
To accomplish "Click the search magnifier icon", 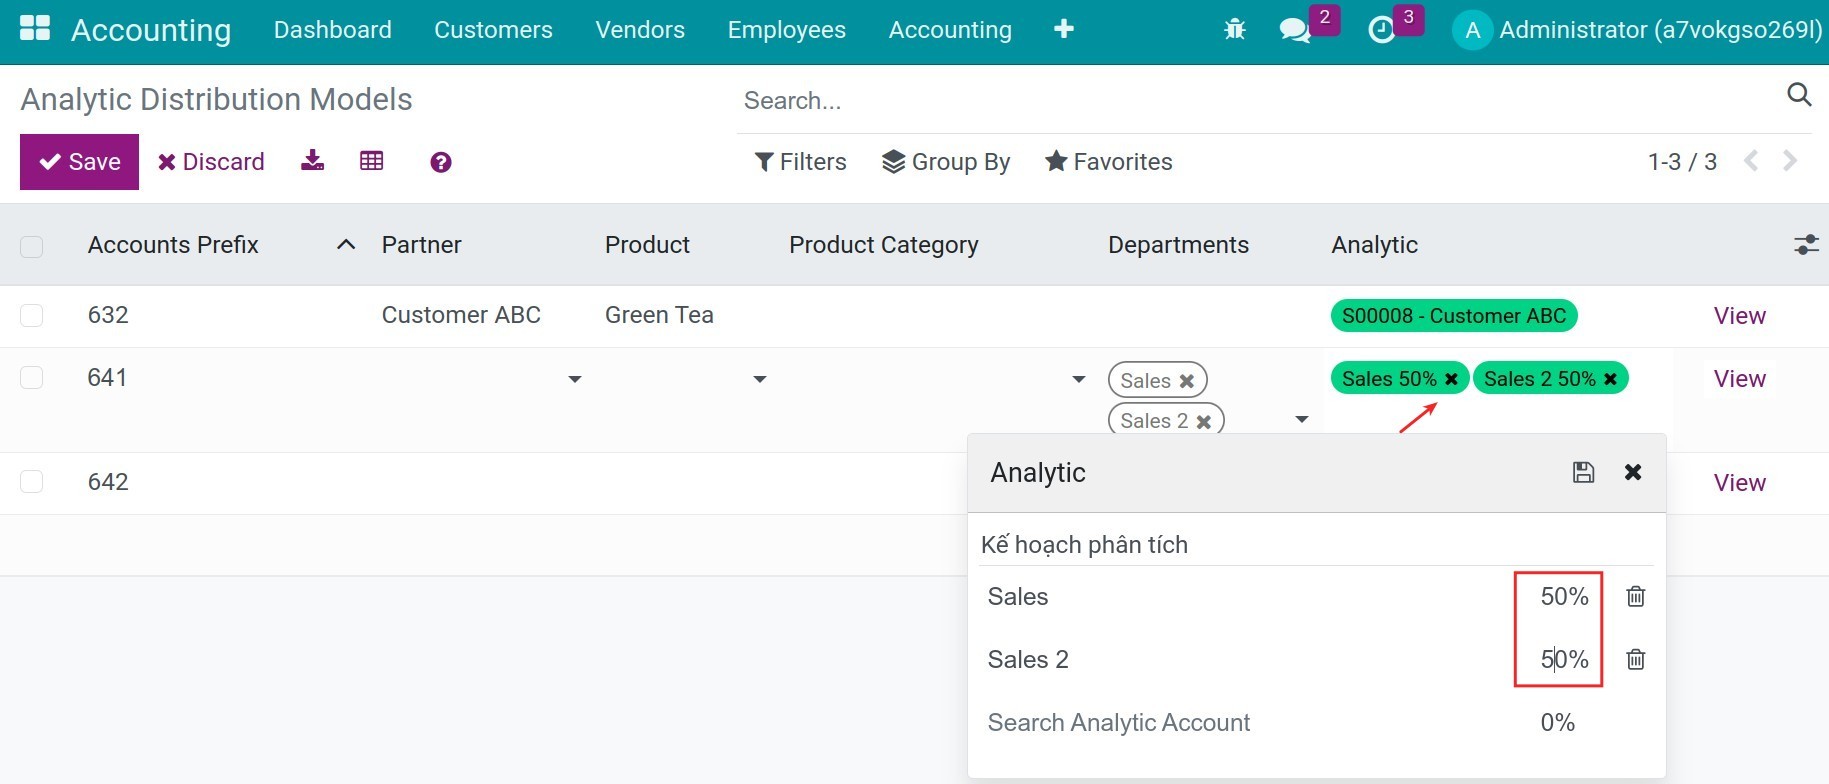I will [x=1799, y=95].
